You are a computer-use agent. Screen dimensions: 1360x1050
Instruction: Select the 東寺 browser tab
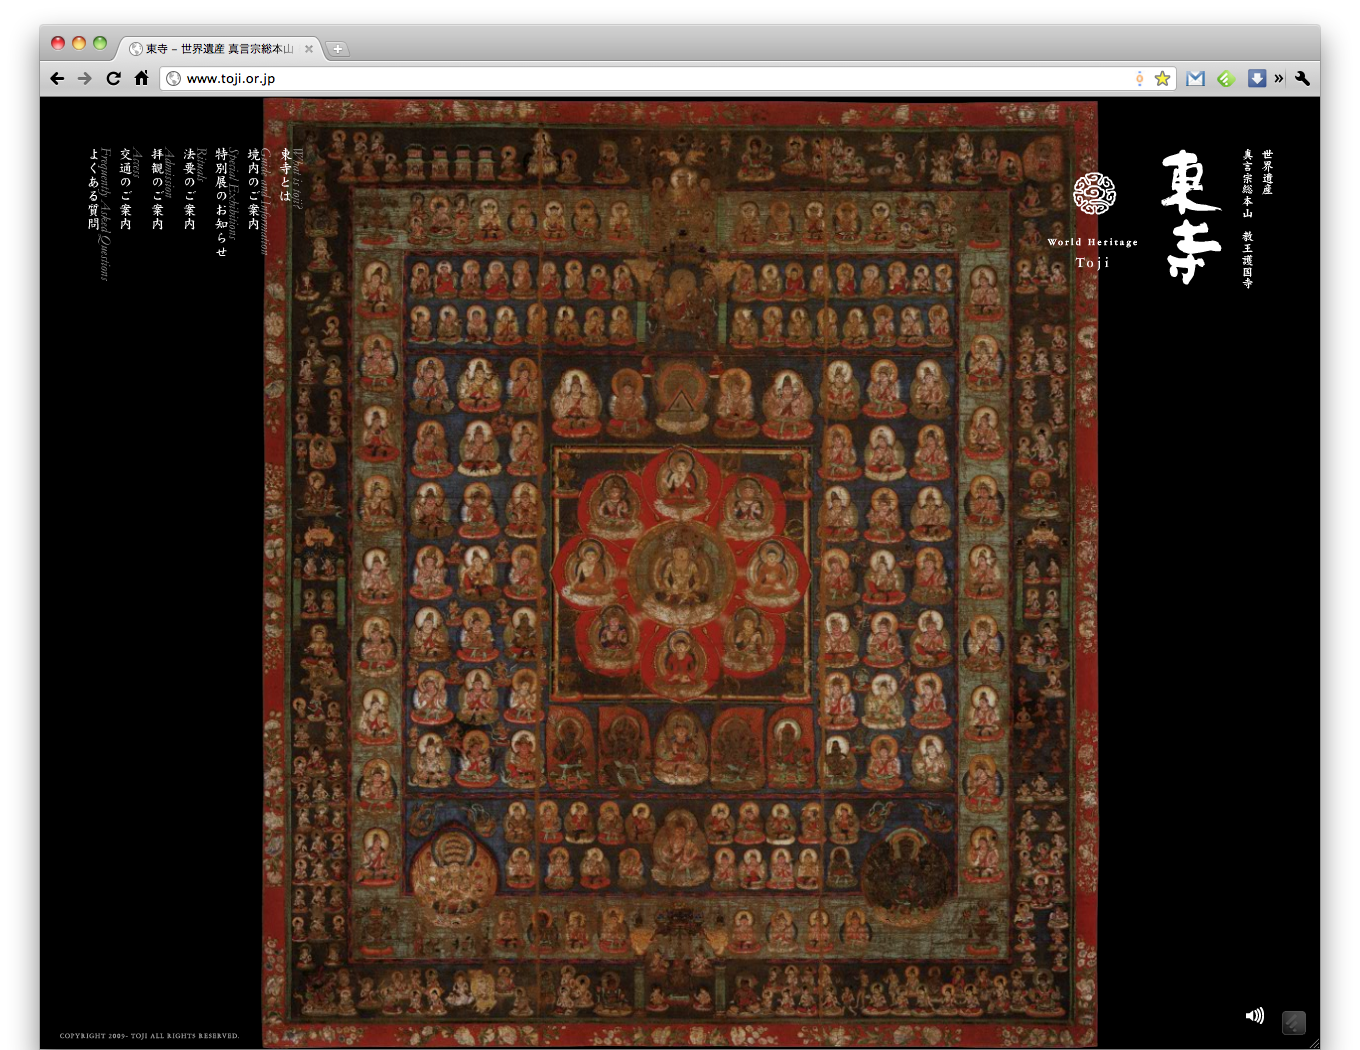coord(220,48)
